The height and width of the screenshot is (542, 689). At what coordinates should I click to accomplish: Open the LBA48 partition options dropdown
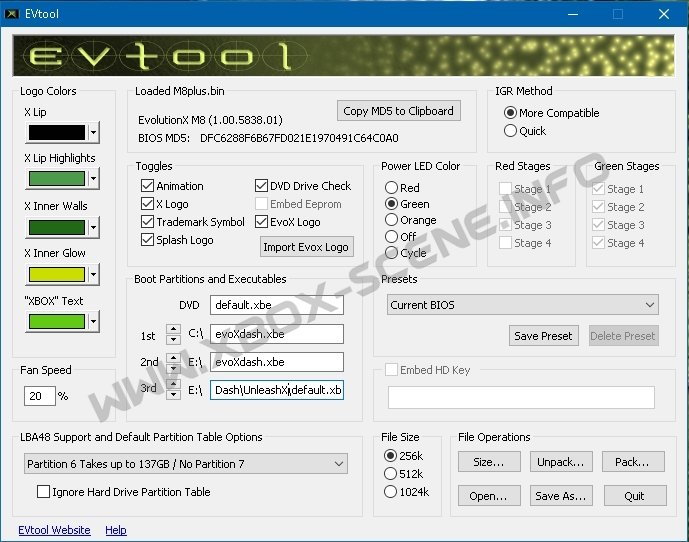pyautogui.click(x=186, y=464)
